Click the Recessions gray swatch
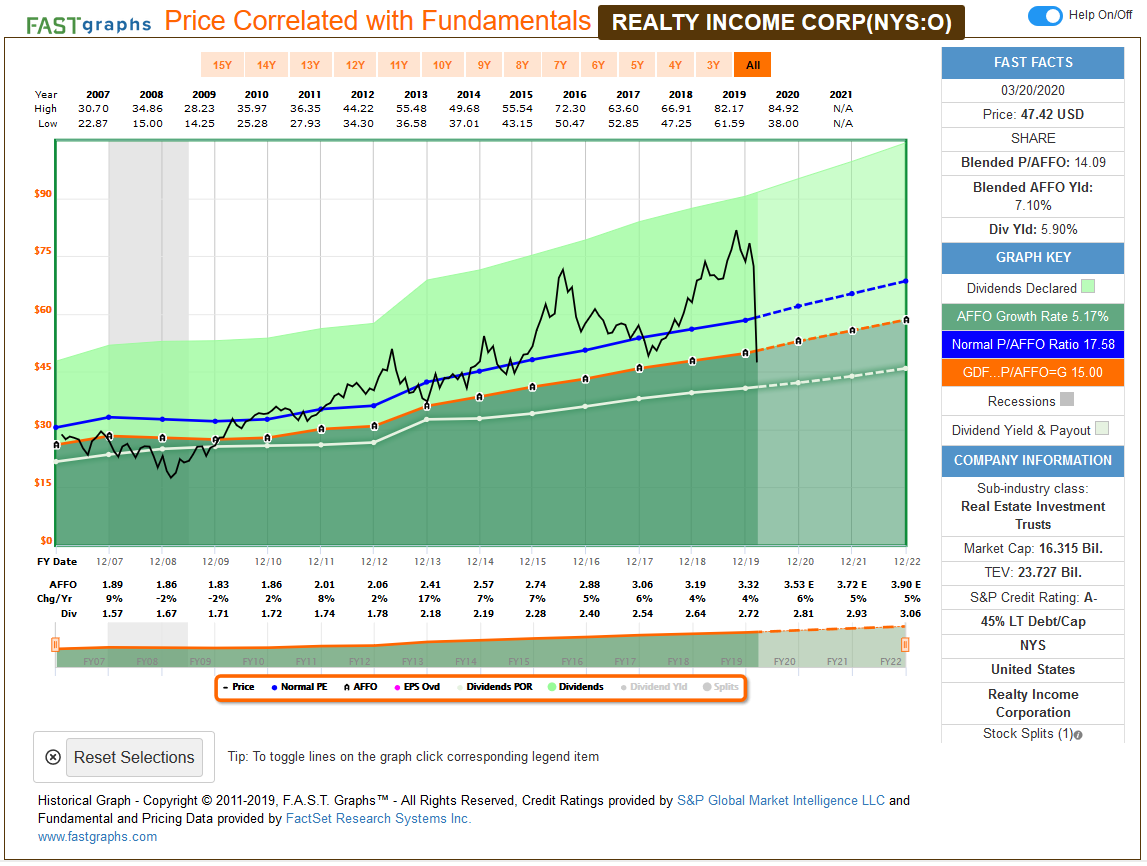Viewport: 1147px width, 866px height. 1067,400
